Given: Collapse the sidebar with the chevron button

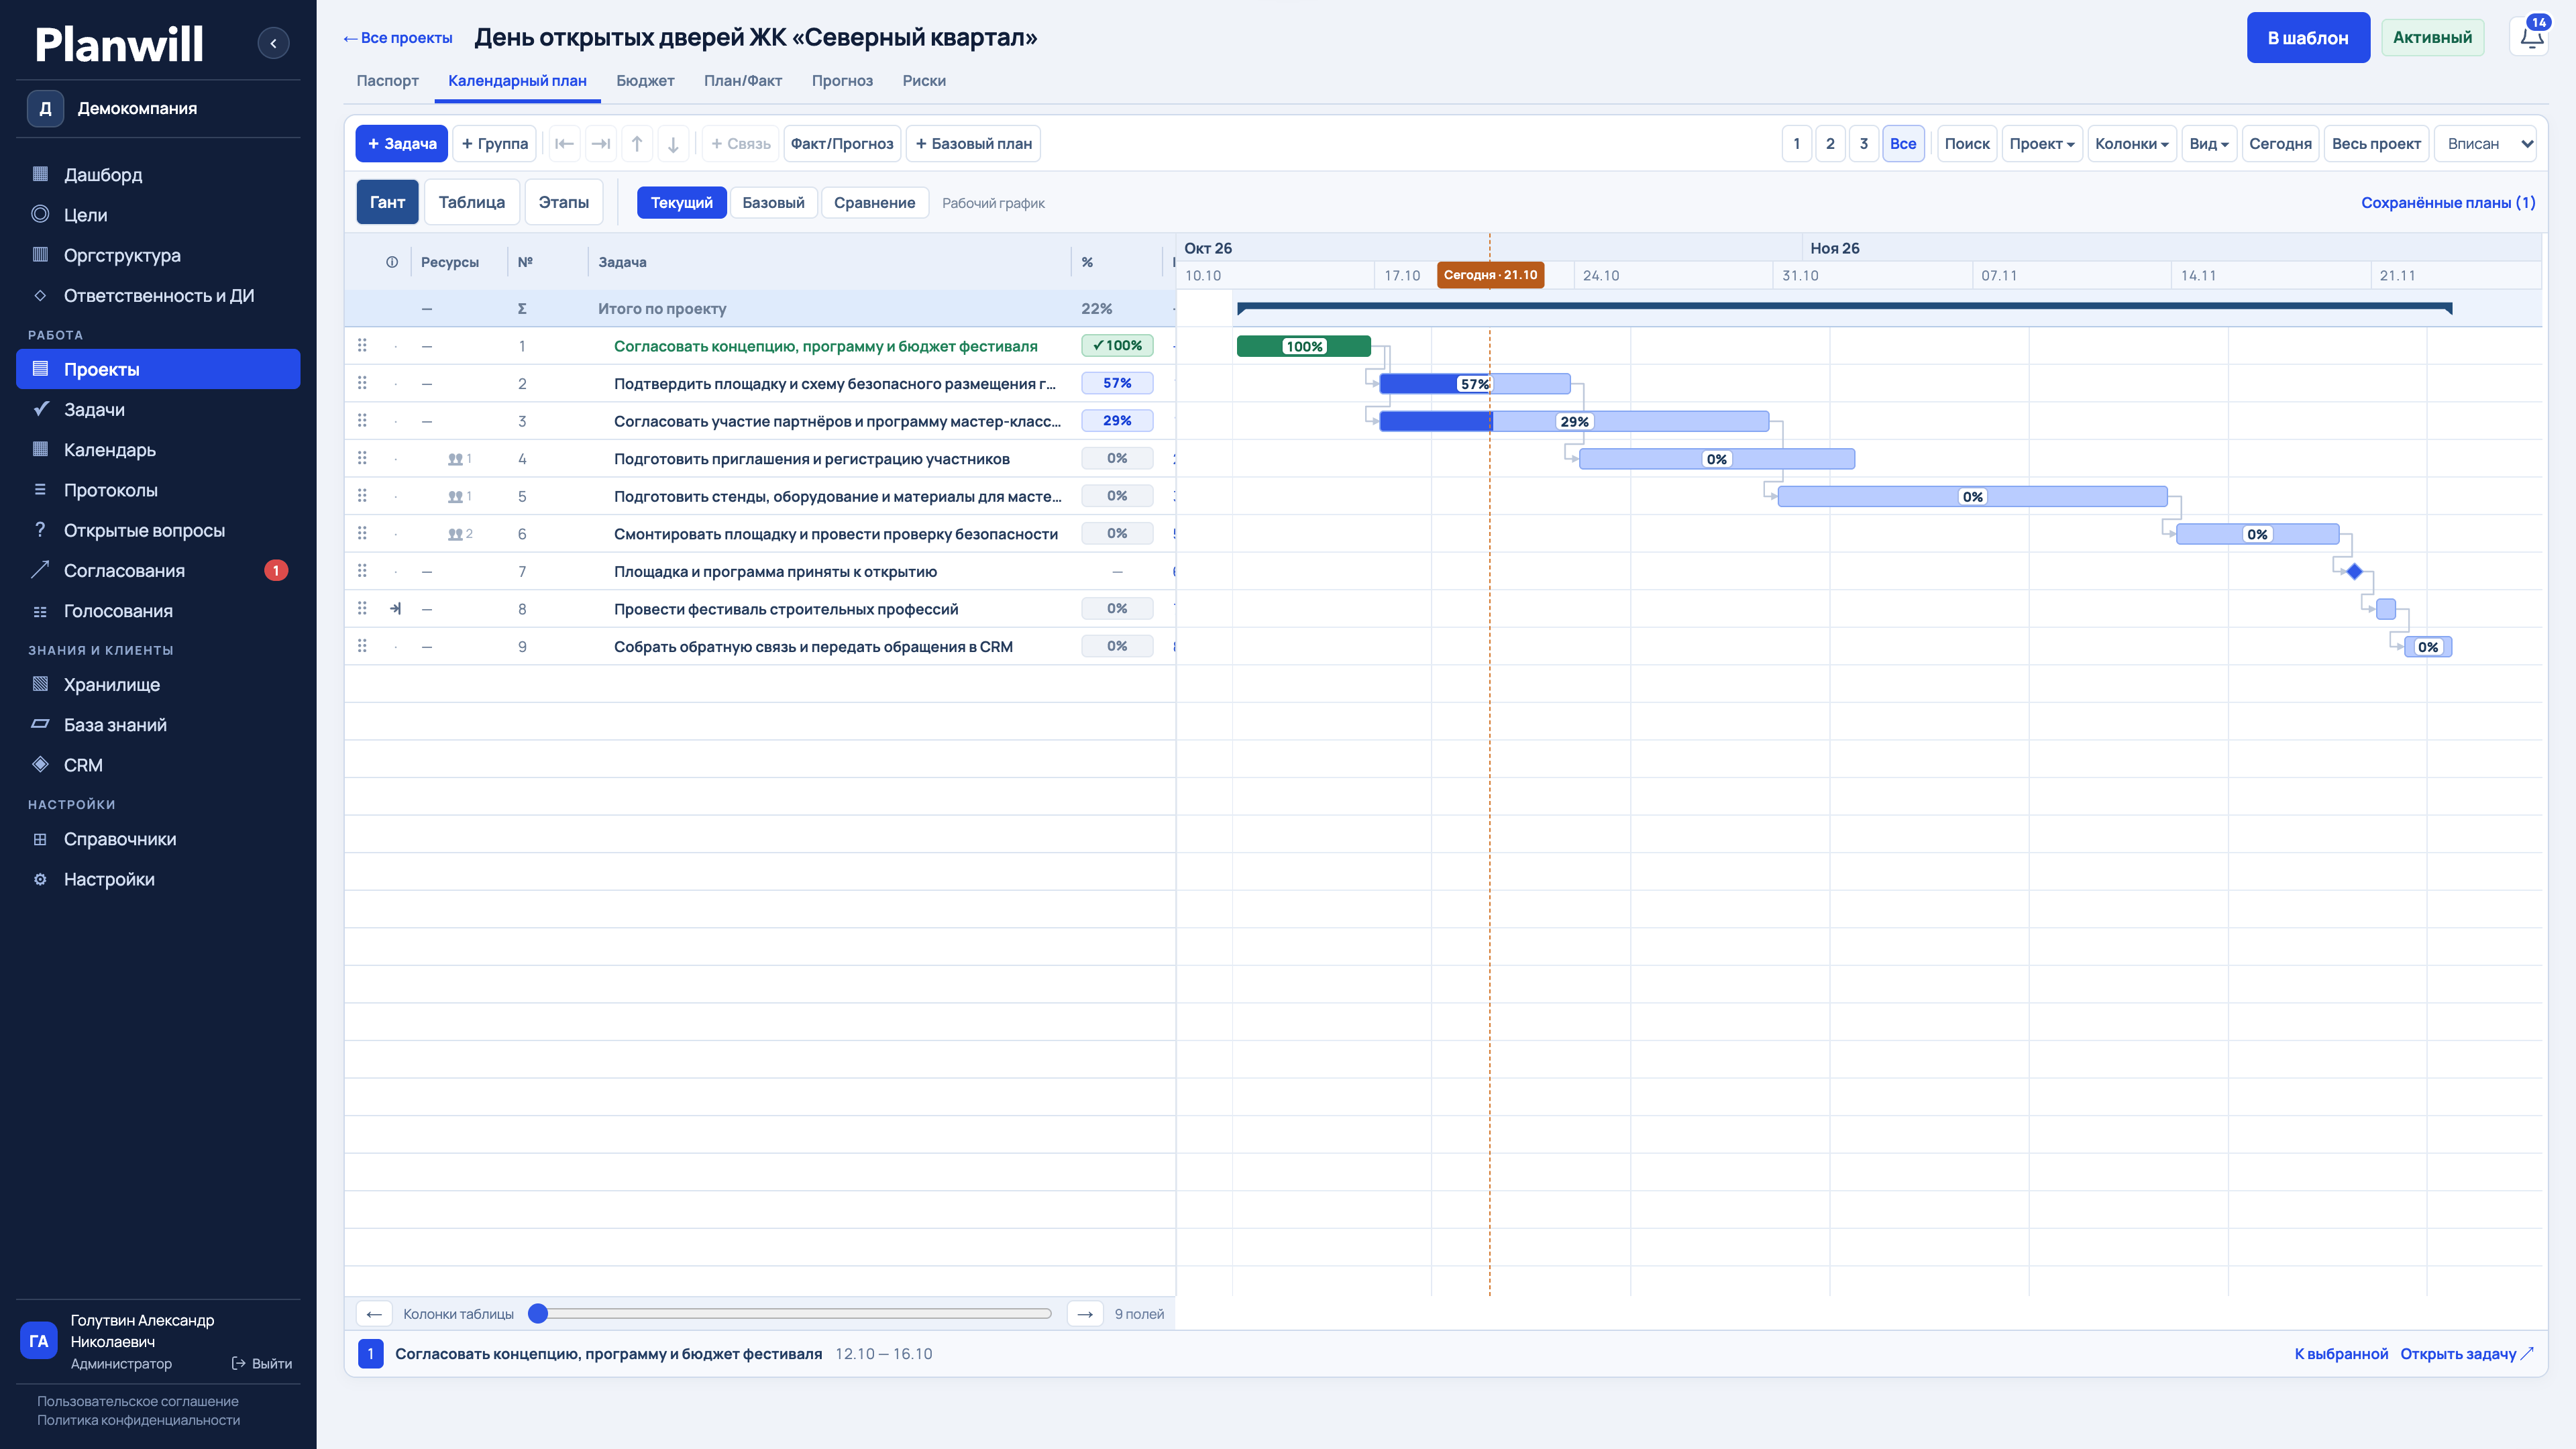Looking at the screenshot, I should (x=273, y=43).
